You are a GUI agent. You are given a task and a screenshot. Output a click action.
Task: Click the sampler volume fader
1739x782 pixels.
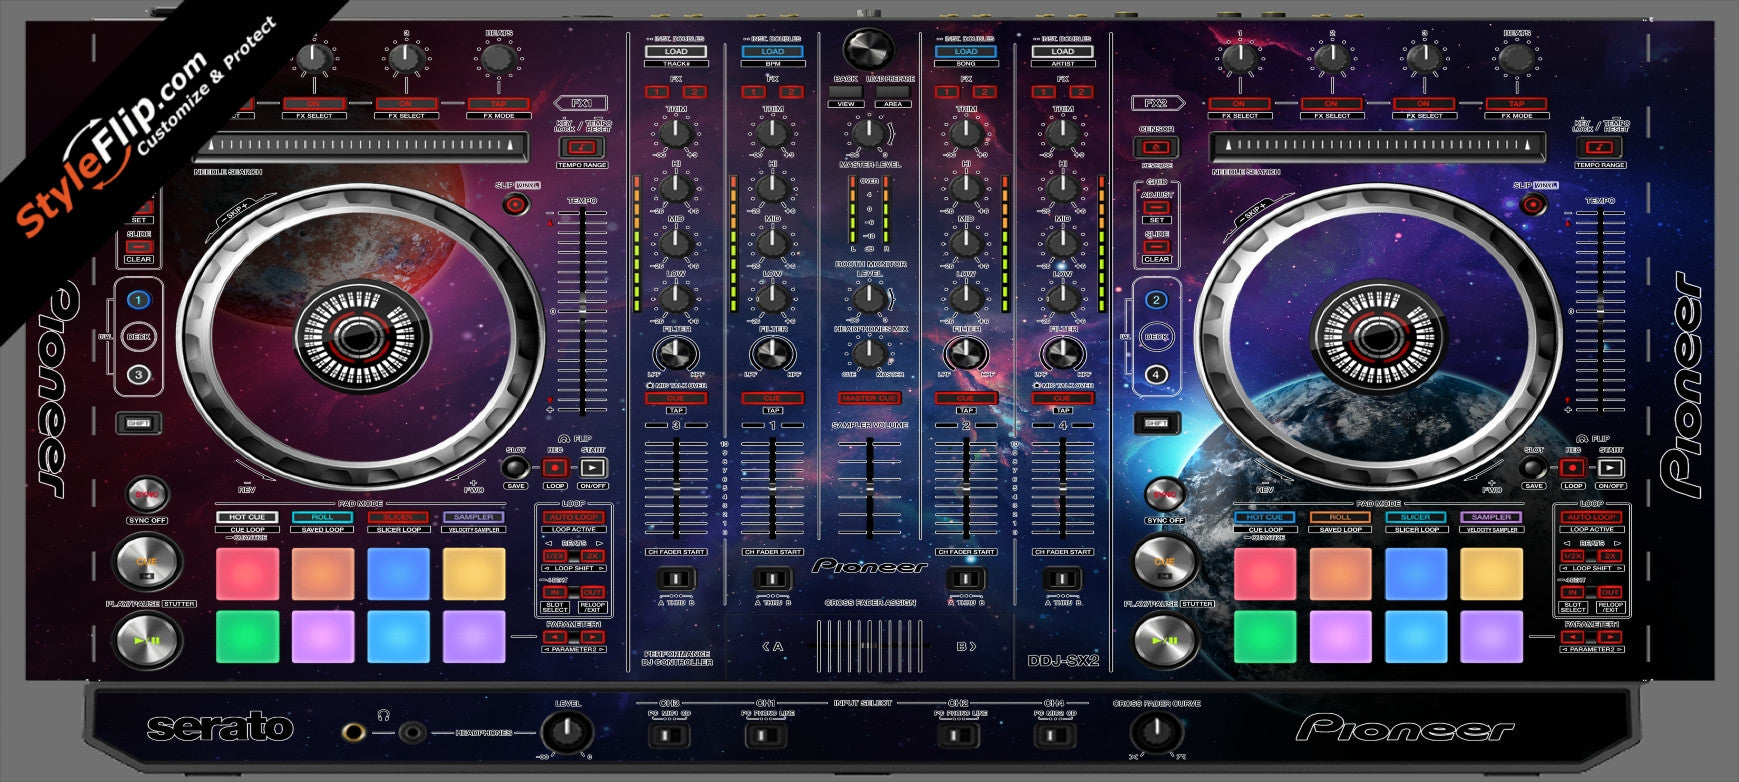(869, 488)
